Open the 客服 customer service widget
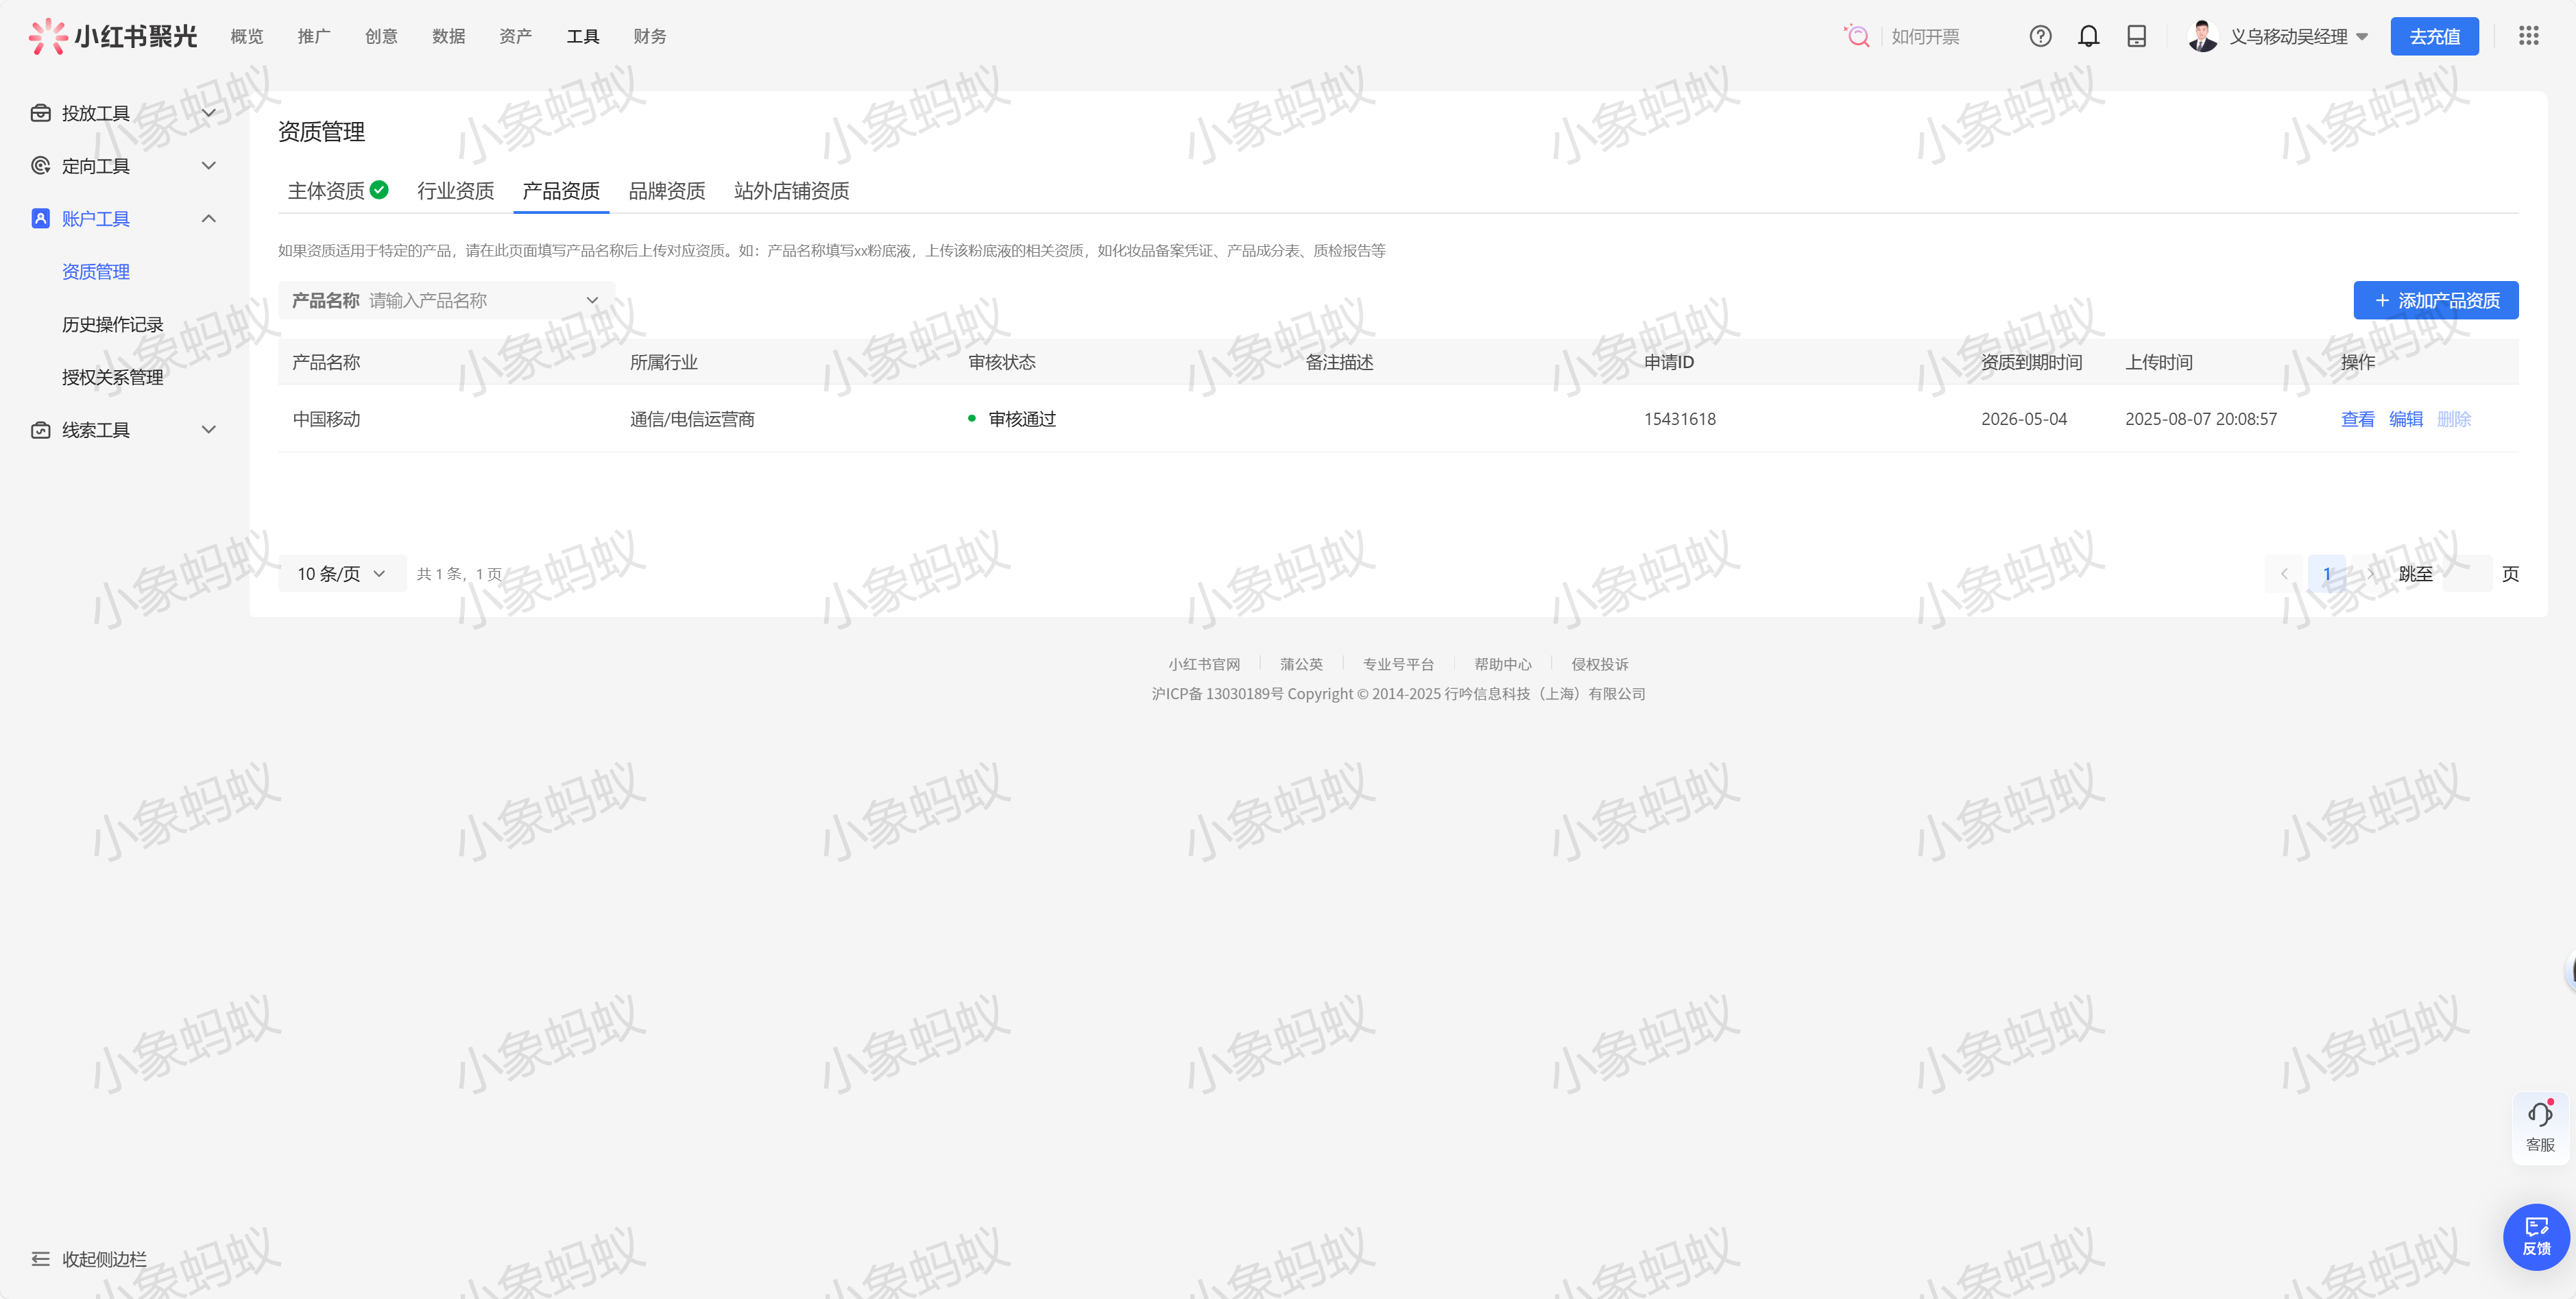This screenshot has width=2576, height=1299. click(x=2540, y=1127)
